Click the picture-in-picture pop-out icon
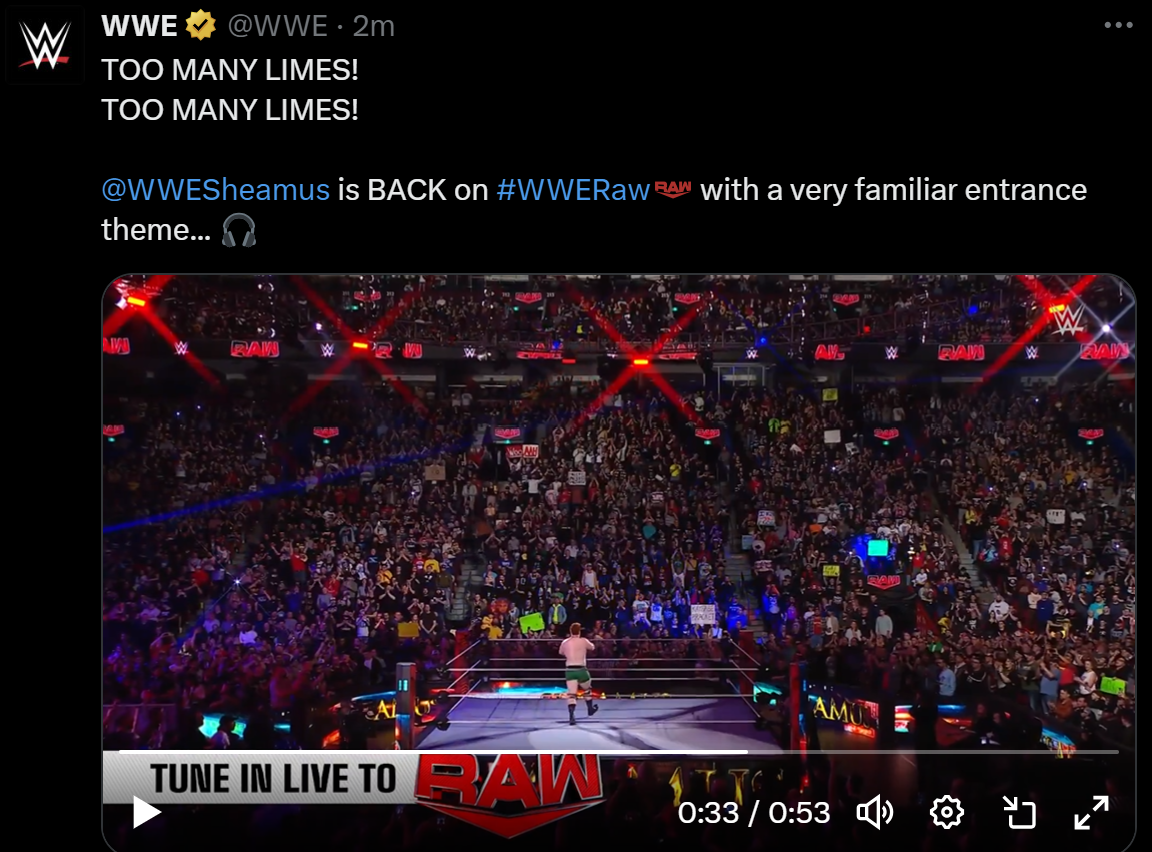The image size is (1152, 852). (x=1019, y=812)
